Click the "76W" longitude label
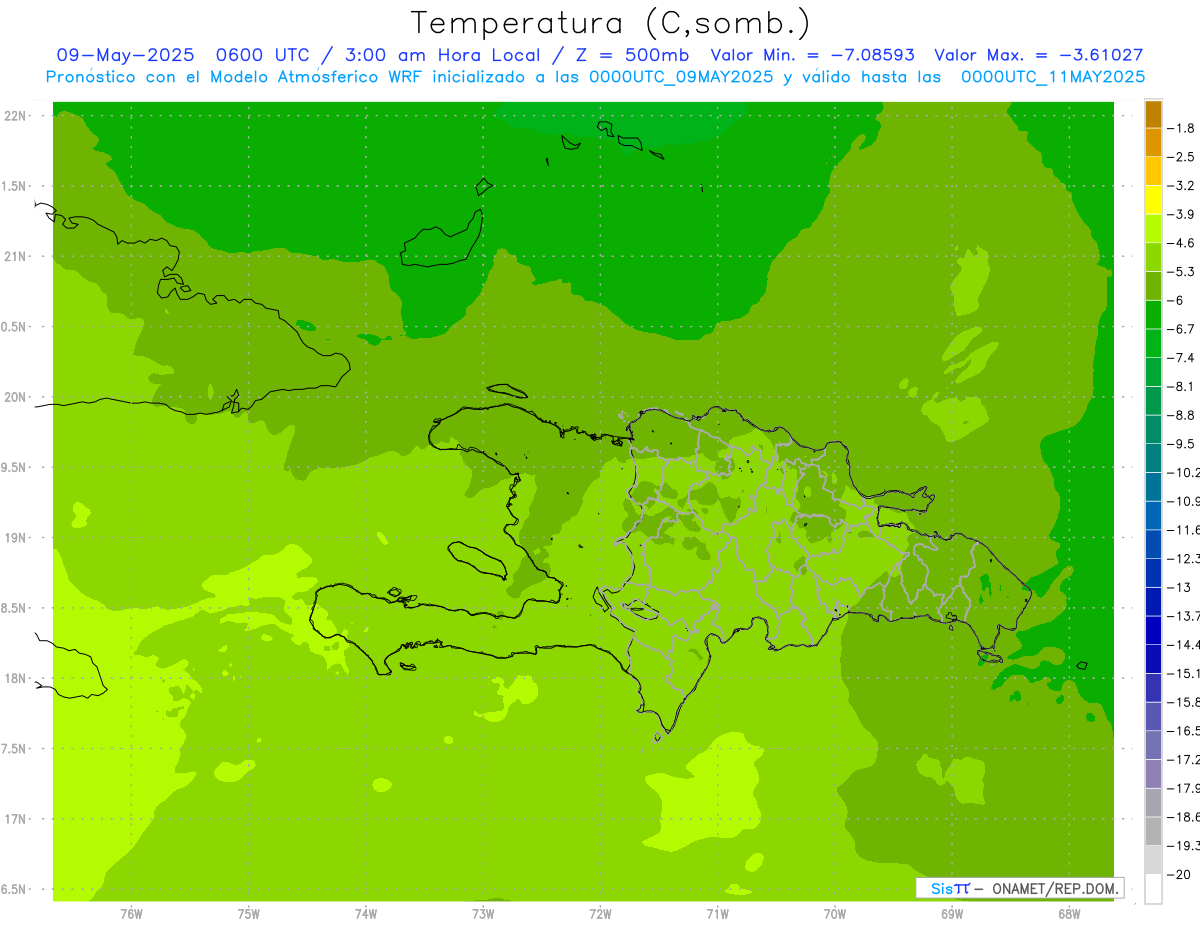1200x927 pixels. tap(131, 914)
